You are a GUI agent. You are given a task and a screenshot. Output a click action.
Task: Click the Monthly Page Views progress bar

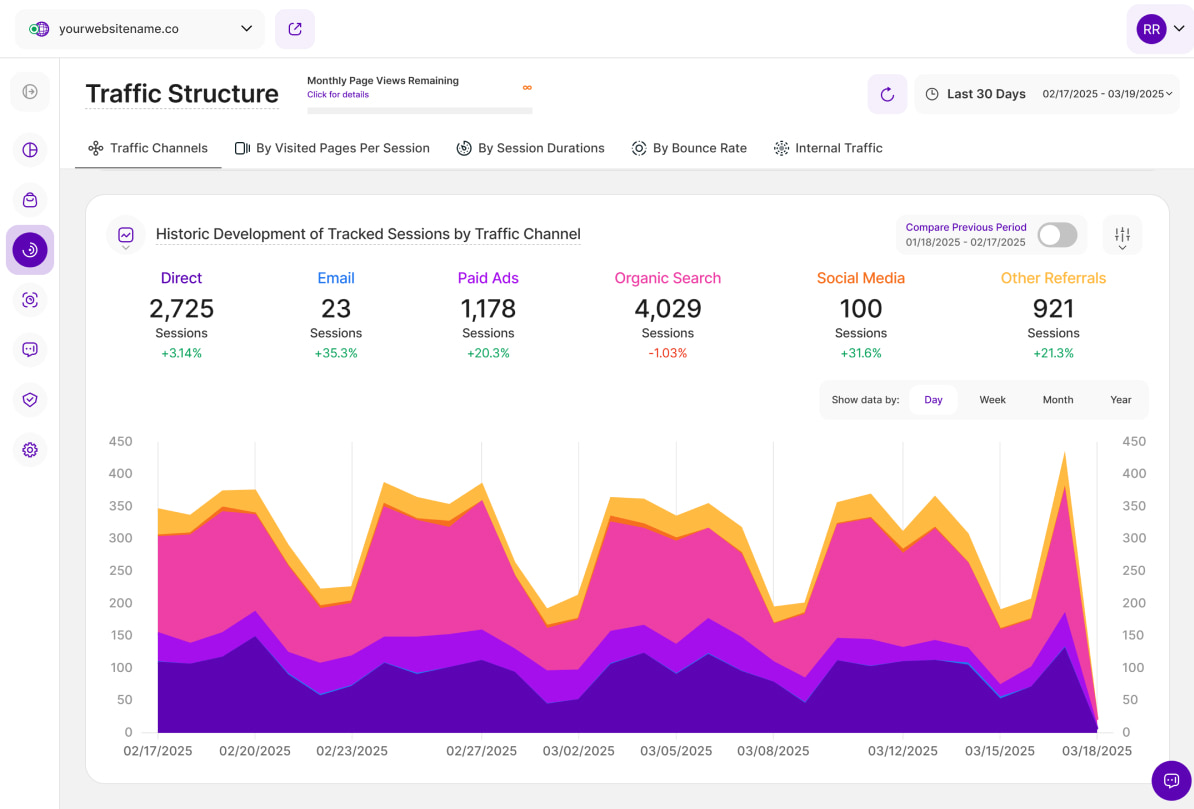tap(419, 110)
